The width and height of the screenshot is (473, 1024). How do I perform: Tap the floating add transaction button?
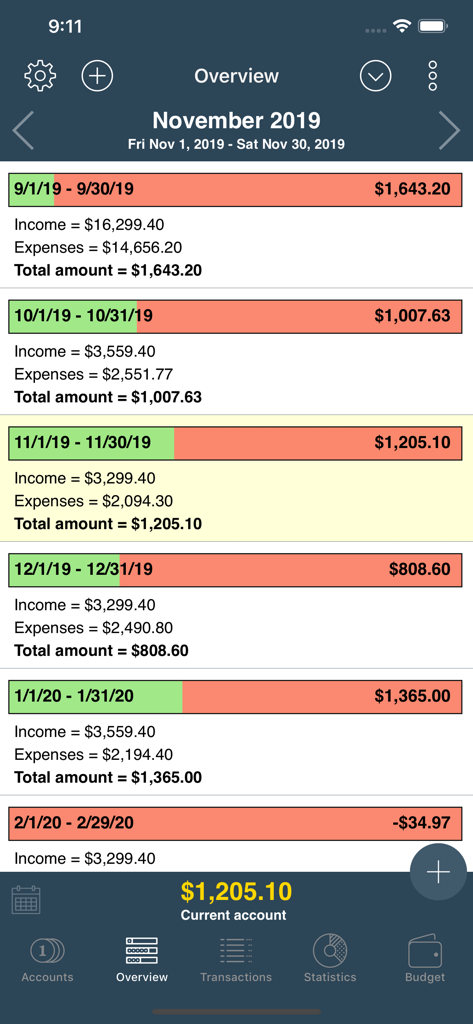[x=438, y=872]
